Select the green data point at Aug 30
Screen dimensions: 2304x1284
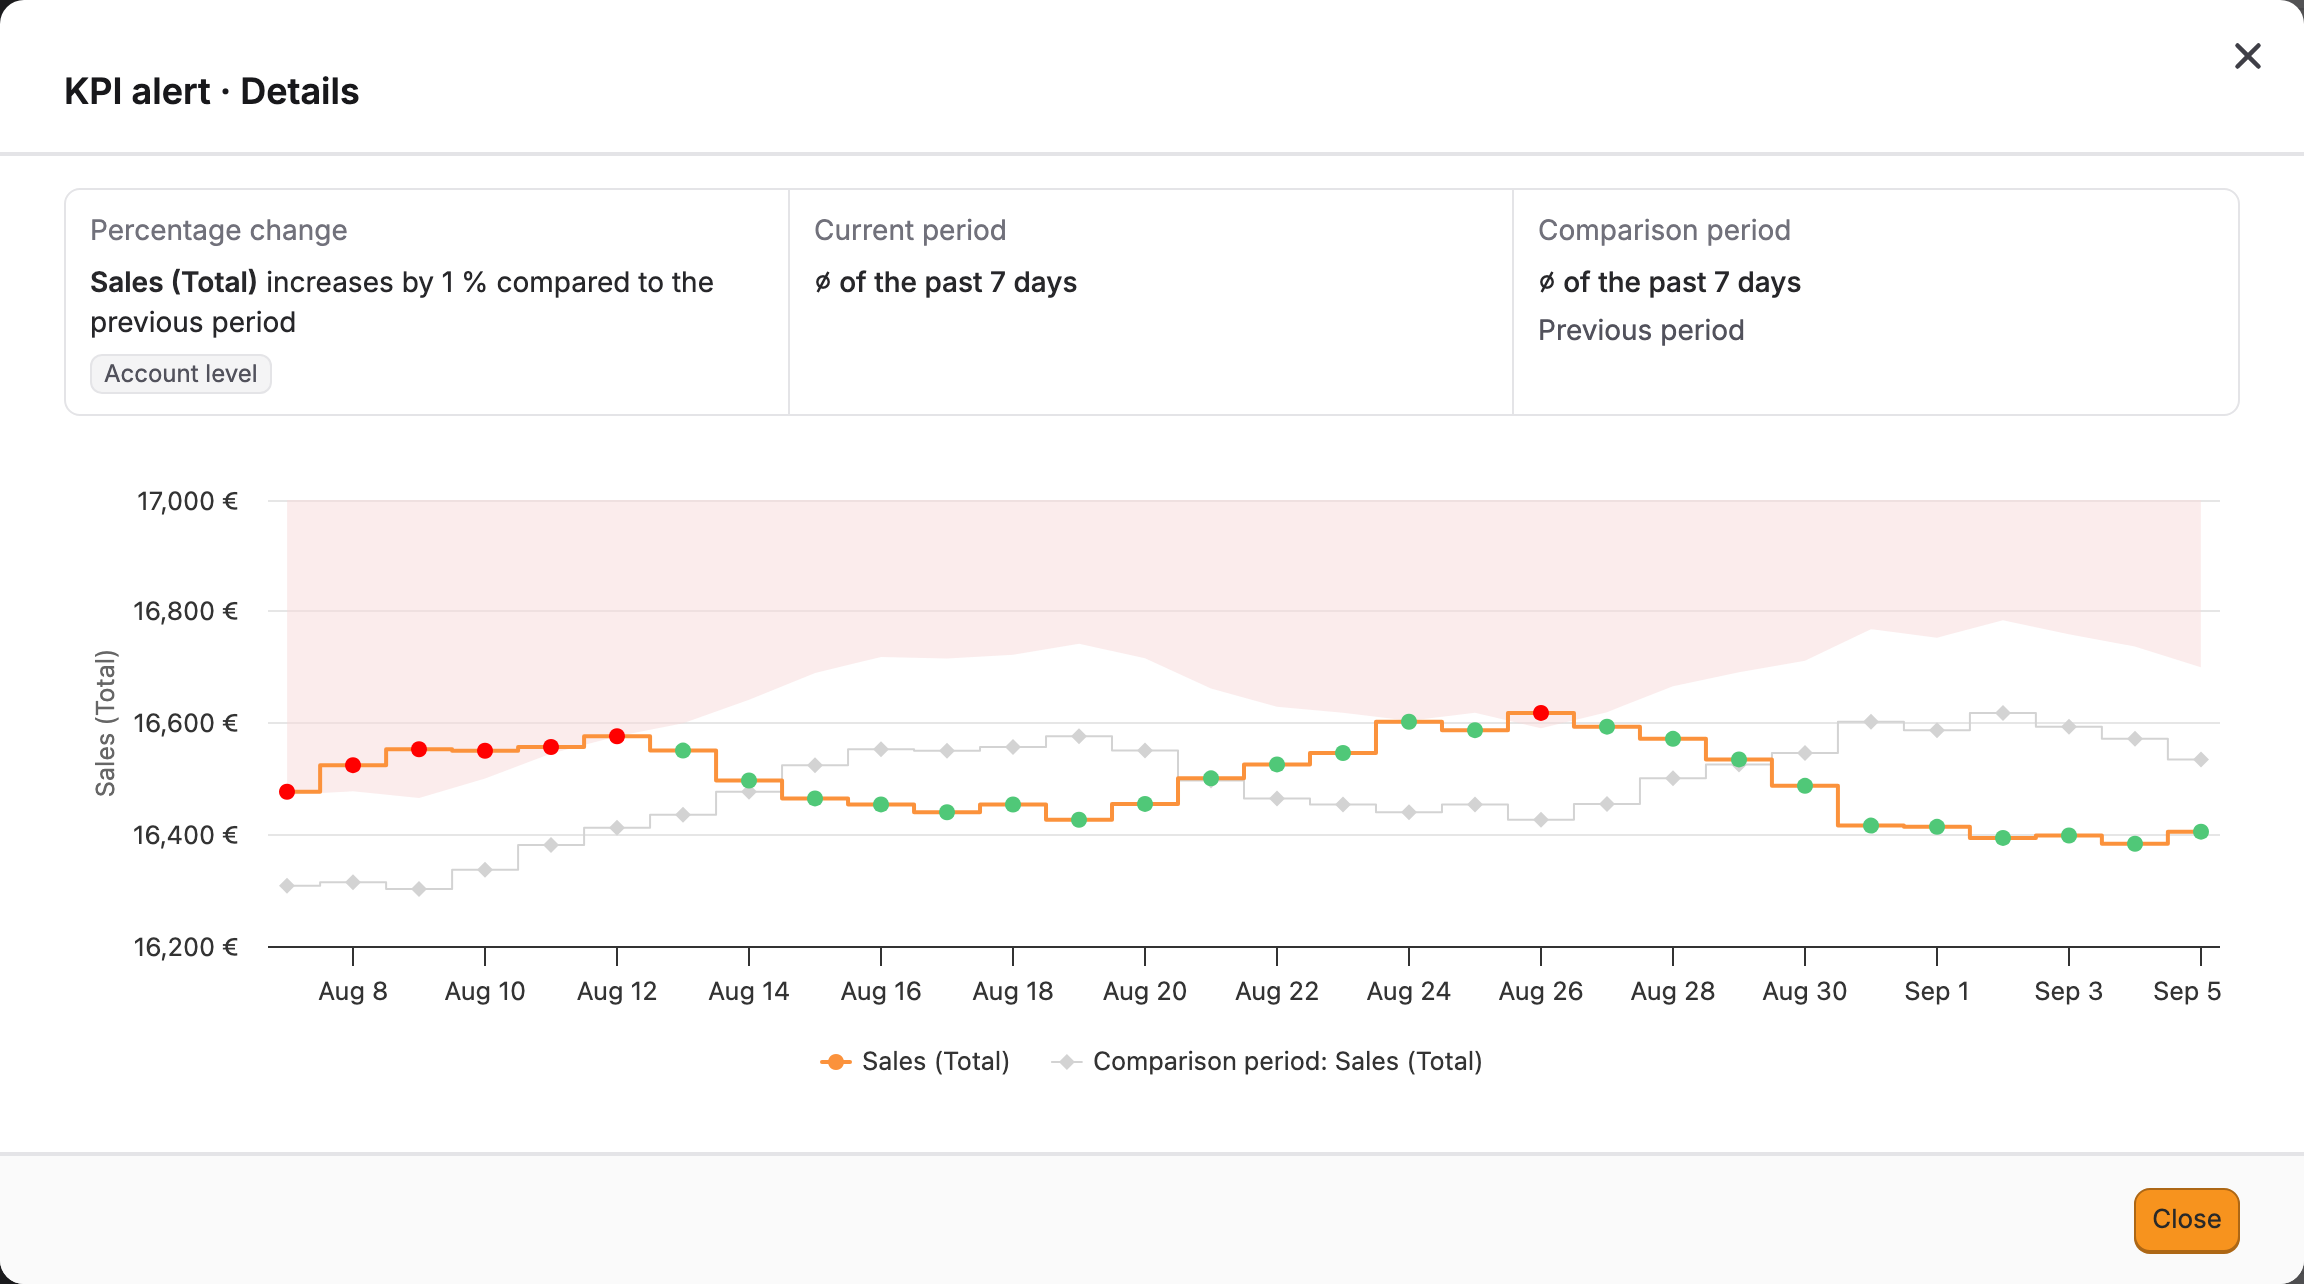pos(1805,786)
